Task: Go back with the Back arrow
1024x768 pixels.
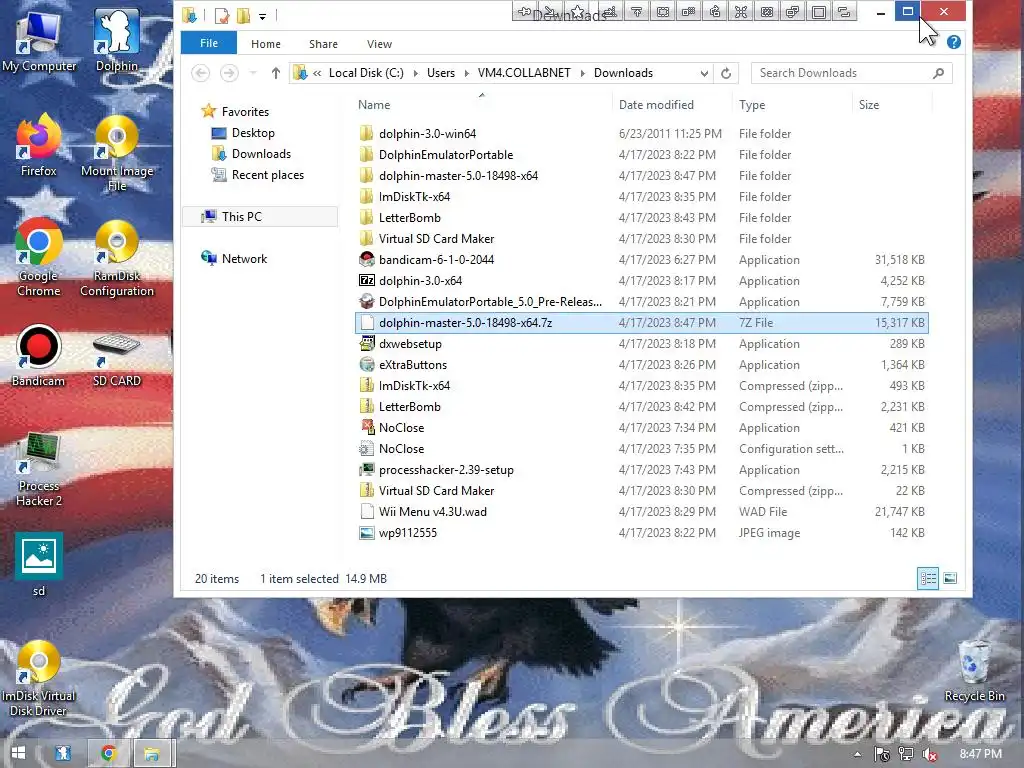Action: [x=200, y=73]
